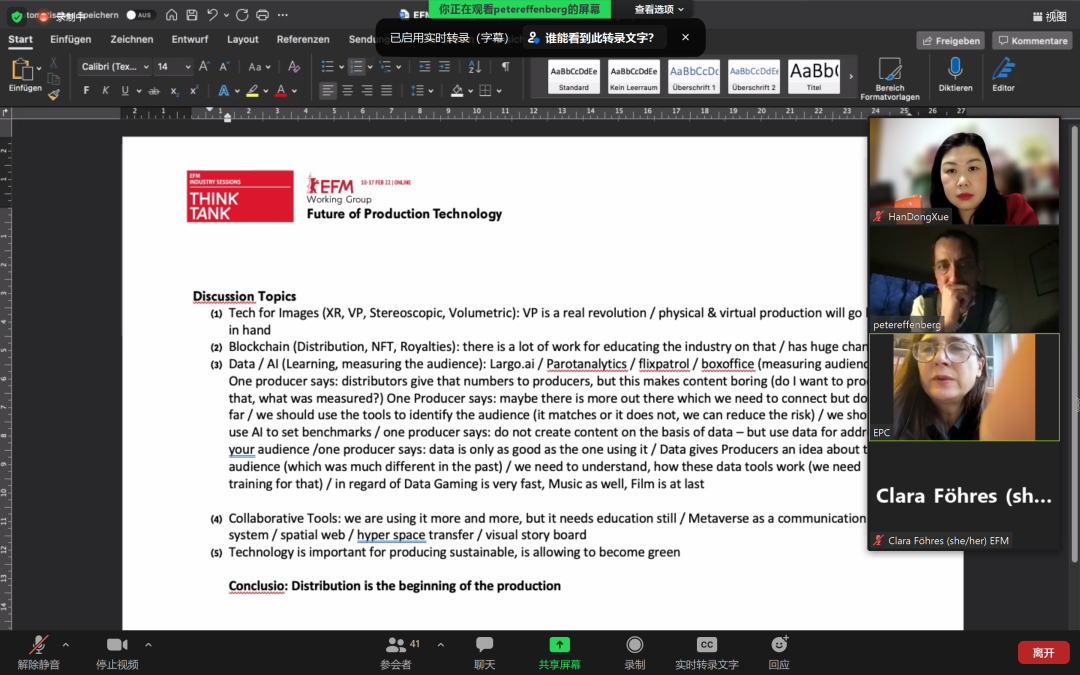Click the numbered list icon
Viewport: 1080px width, 675px height.
(356, 67)
